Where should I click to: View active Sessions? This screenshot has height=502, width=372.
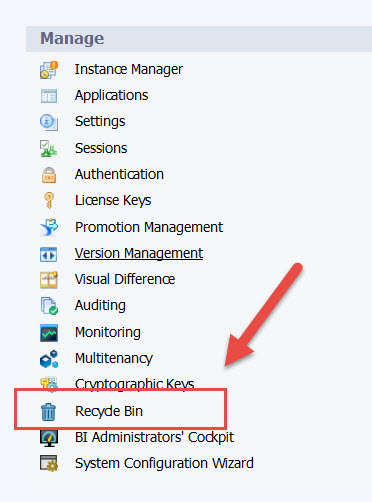[101, 148]
